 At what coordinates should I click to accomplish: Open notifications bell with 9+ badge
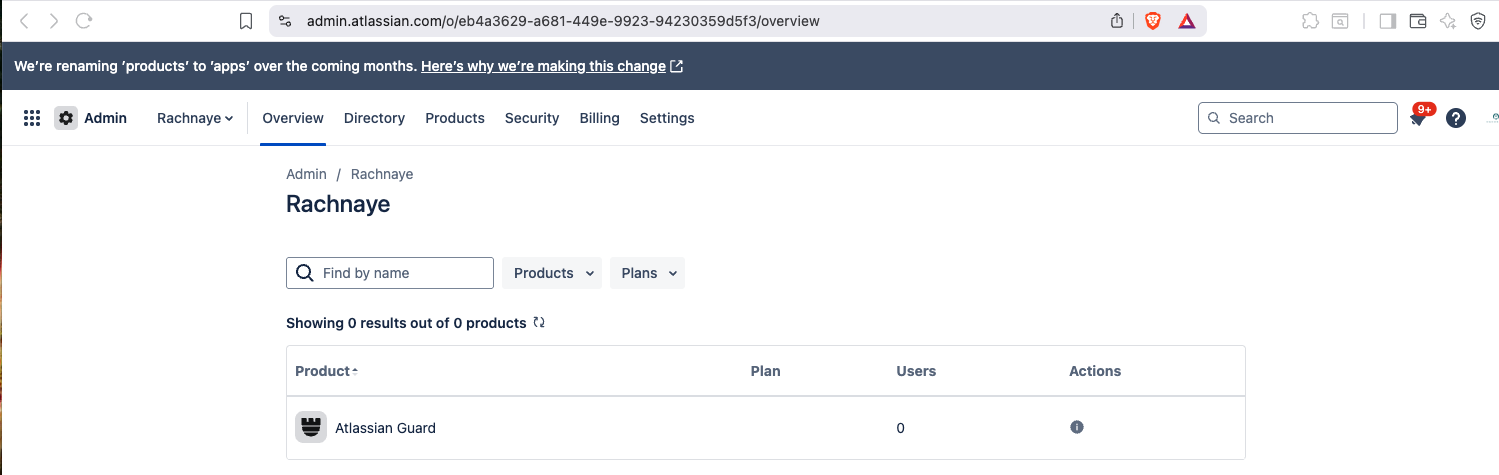[1417, 119]
